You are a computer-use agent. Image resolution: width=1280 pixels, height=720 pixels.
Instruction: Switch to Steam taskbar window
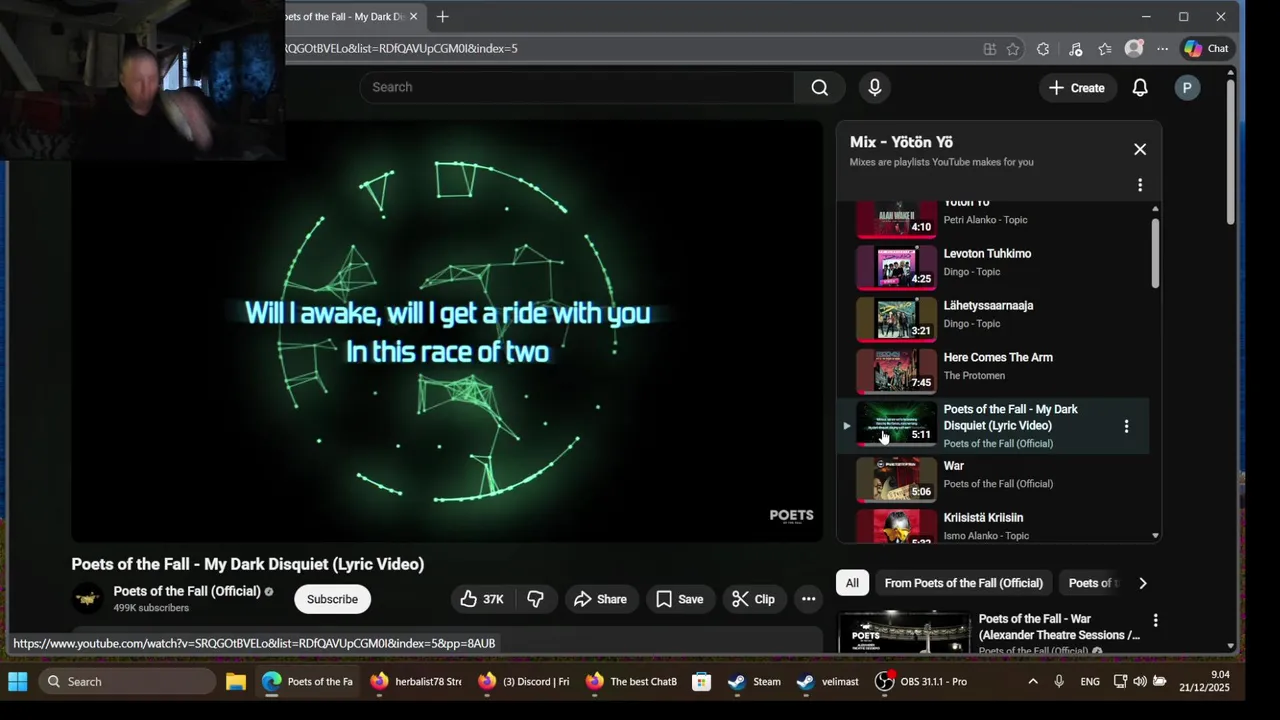click(754, 682)
